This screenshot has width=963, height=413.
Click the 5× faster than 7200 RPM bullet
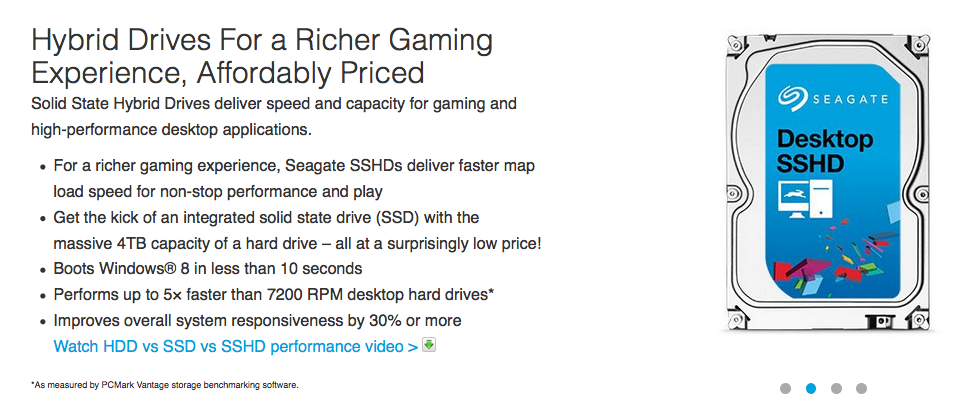point(274,294)
